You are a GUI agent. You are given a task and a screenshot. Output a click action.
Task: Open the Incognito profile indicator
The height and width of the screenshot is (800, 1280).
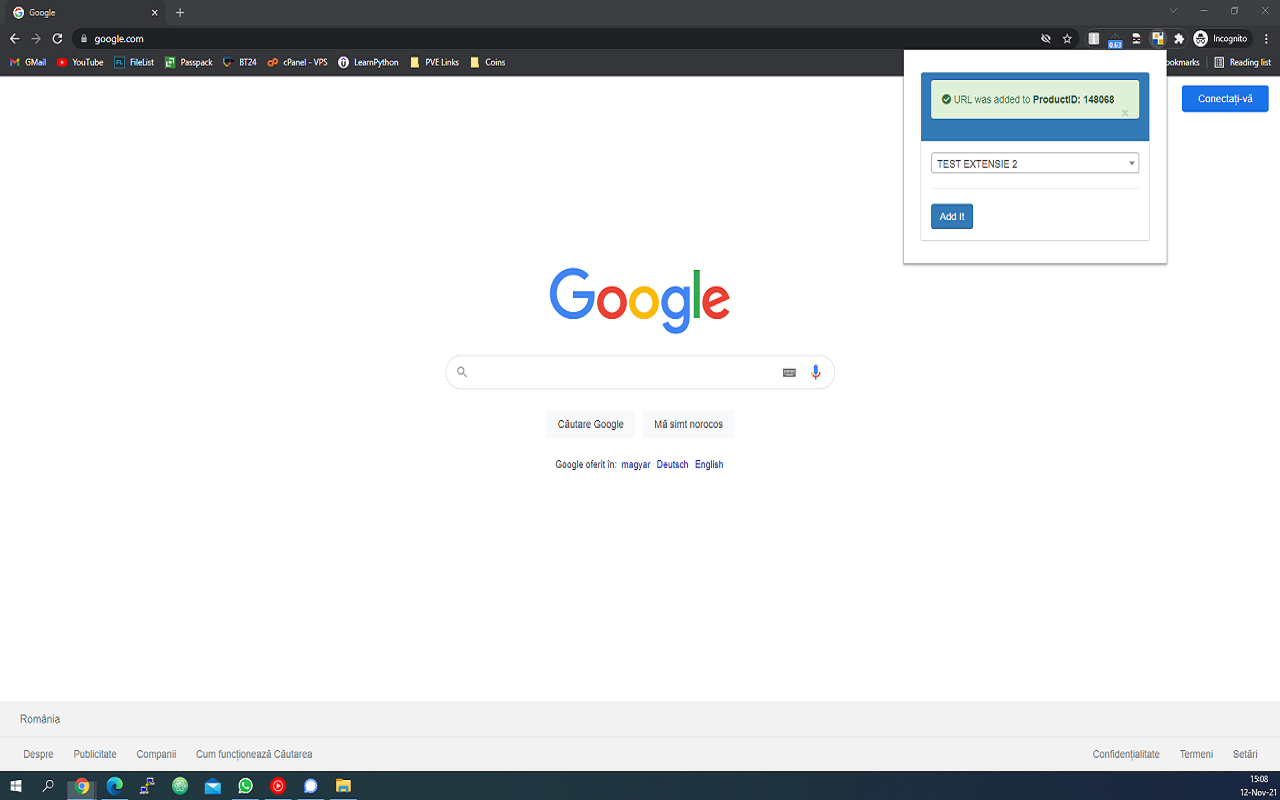click(x=1220, y=38)
